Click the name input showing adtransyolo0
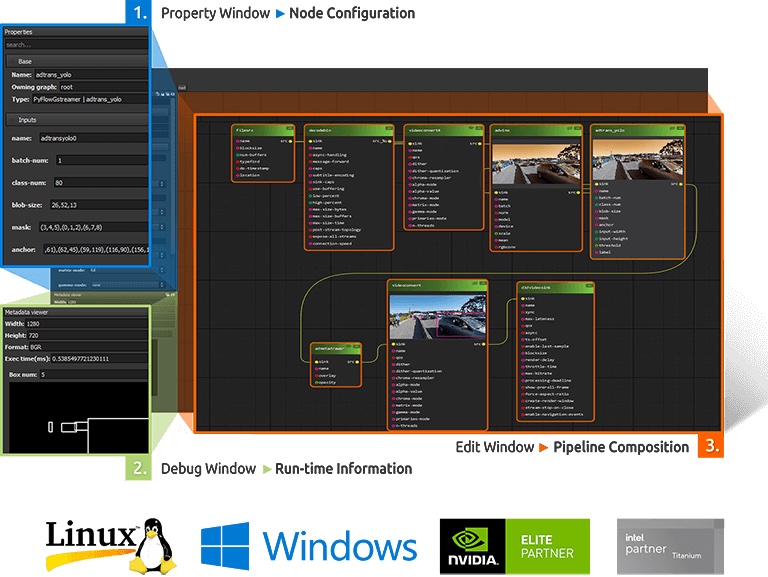This screenshot has height=577, width=768. [x=92, y=138]
